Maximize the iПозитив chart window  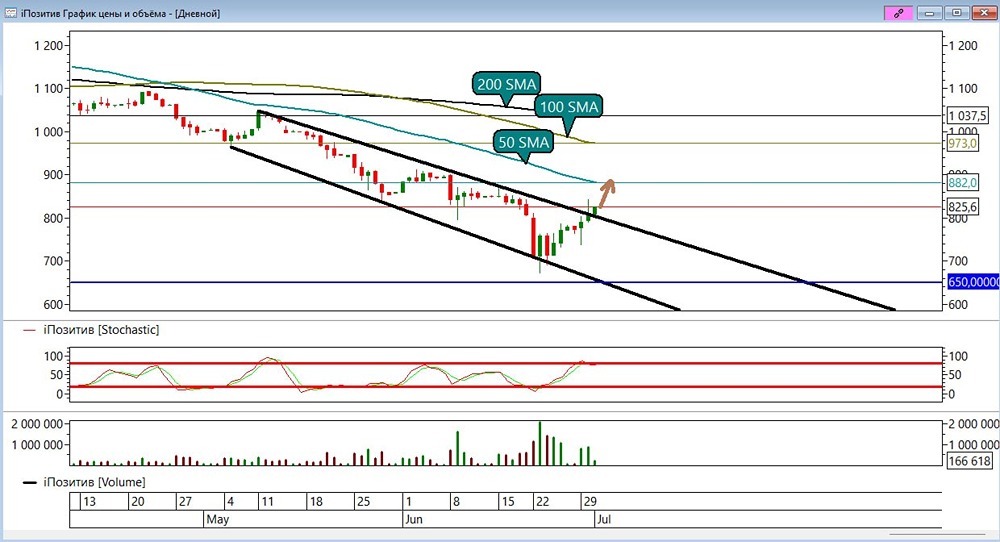click(x=957, y=13)
